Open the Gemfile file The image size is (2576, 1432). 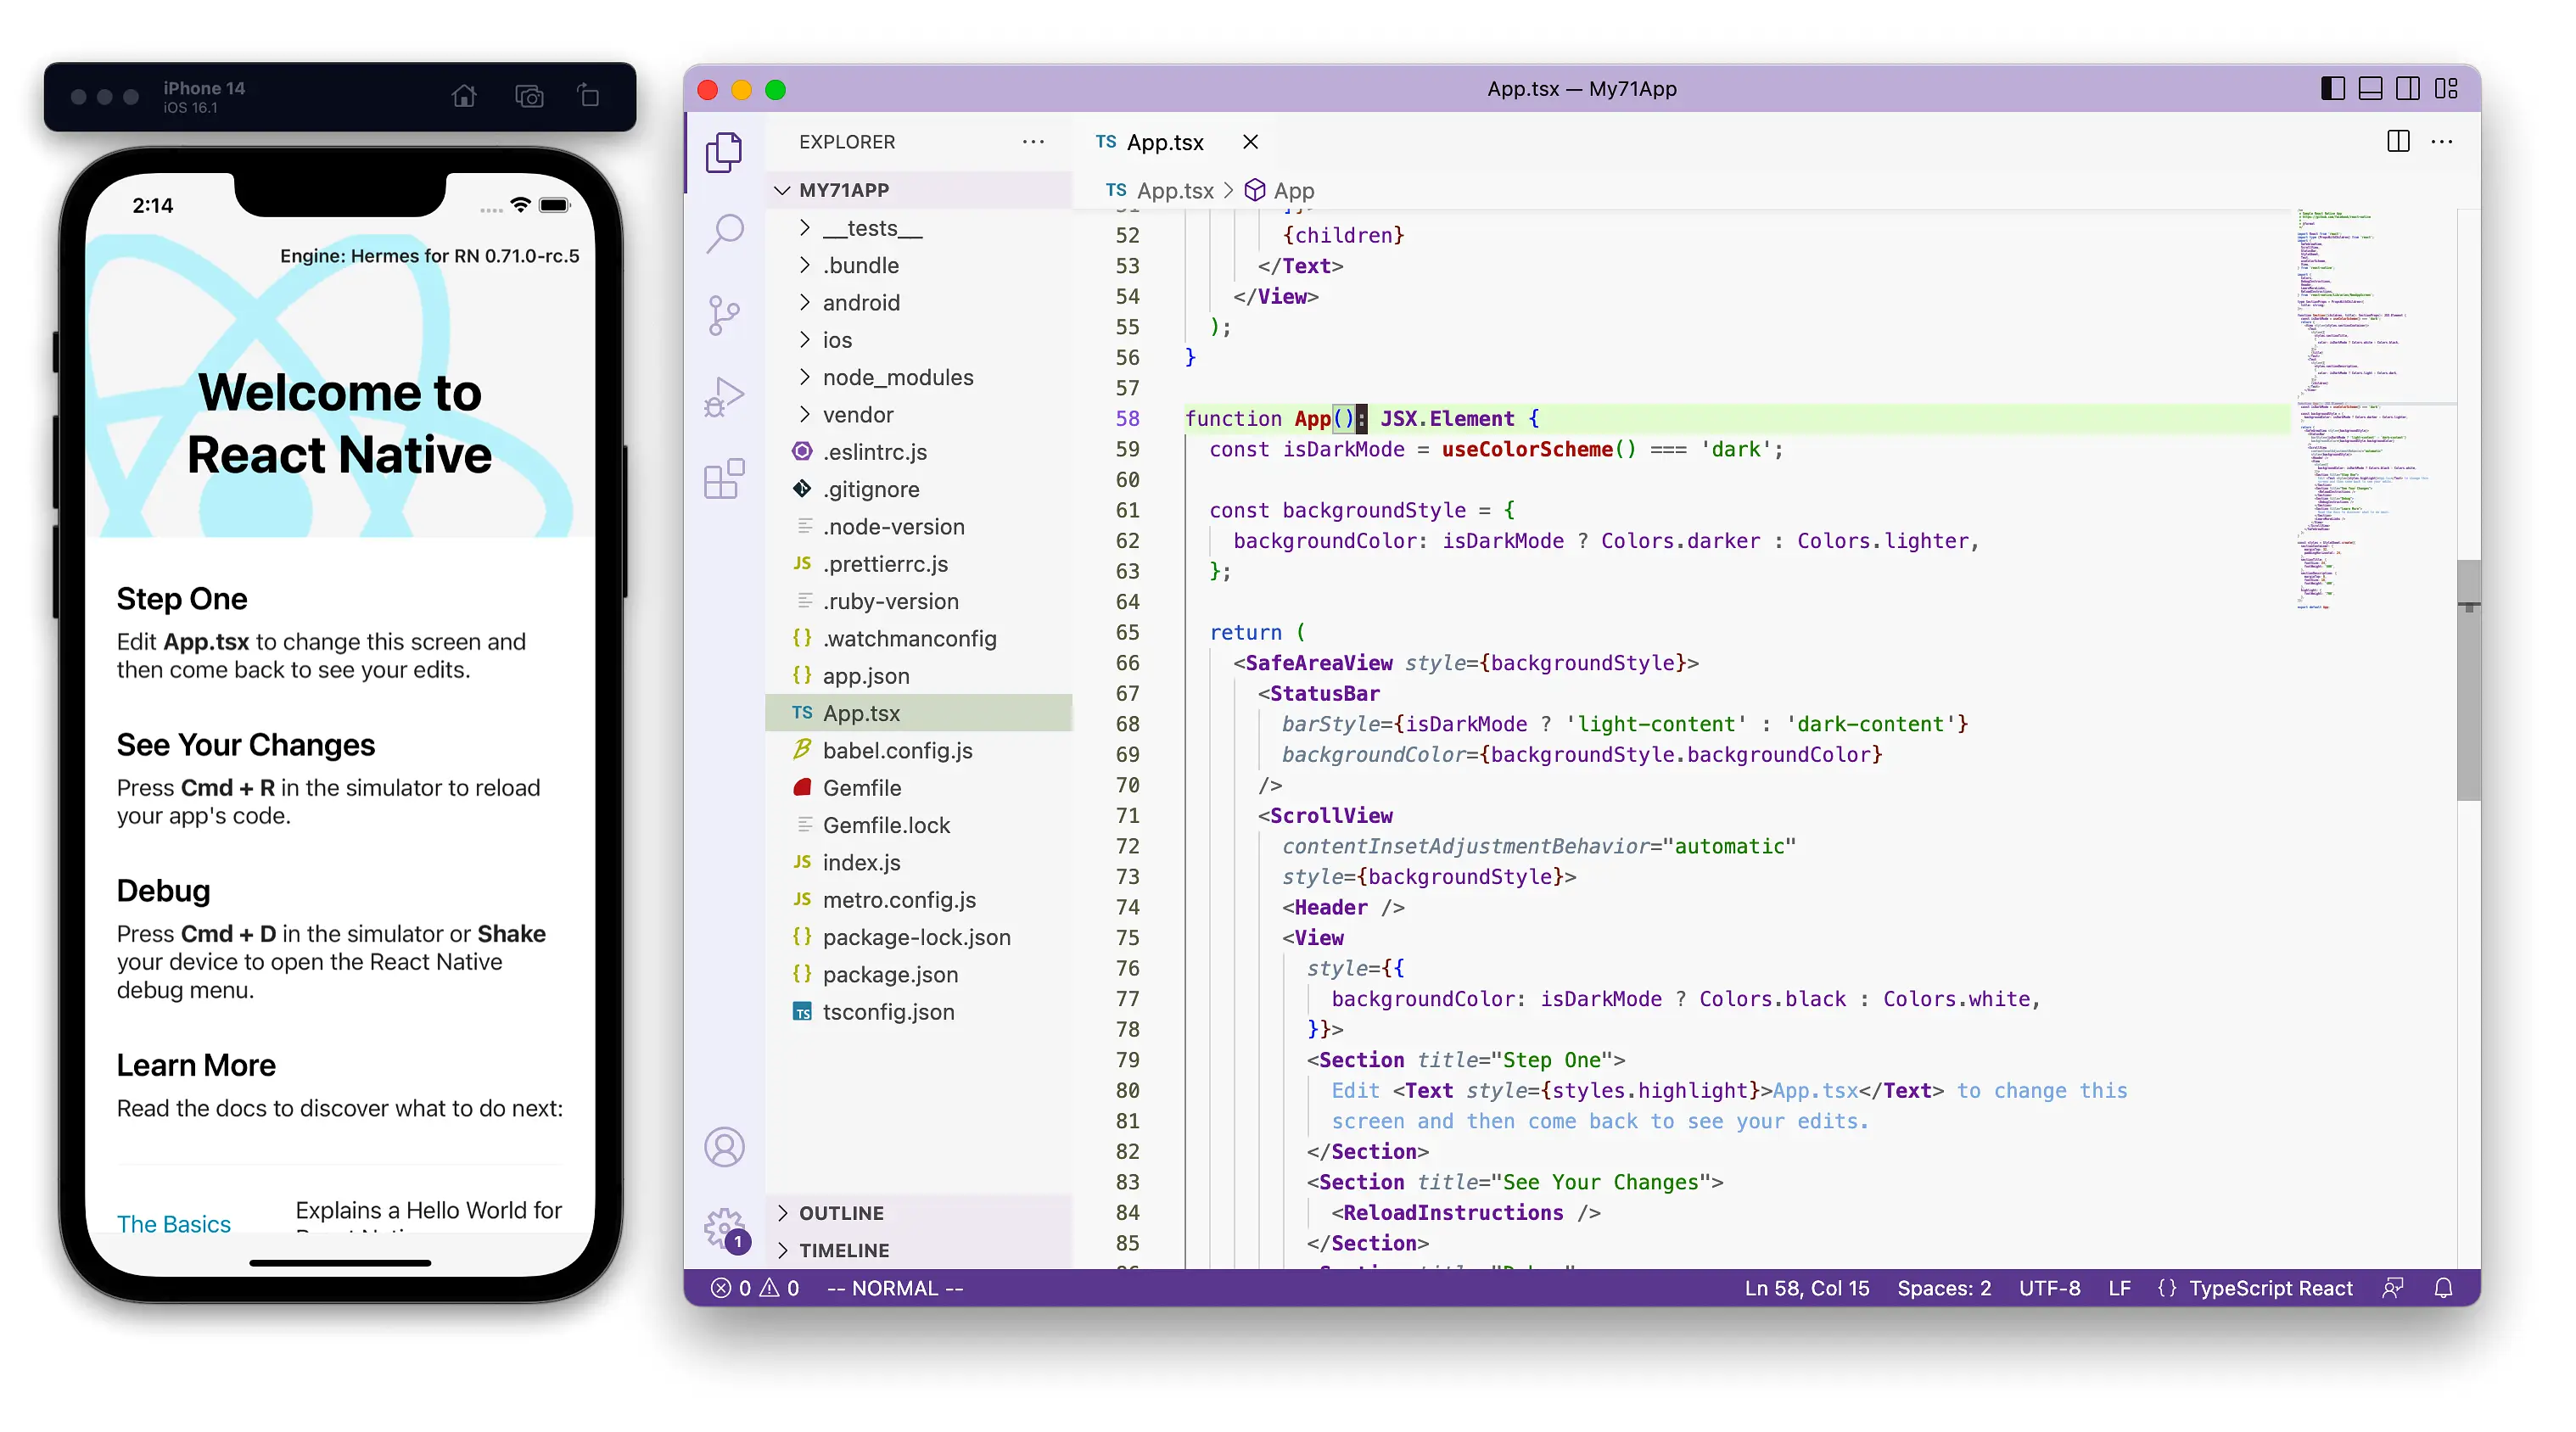click(918, 788)
